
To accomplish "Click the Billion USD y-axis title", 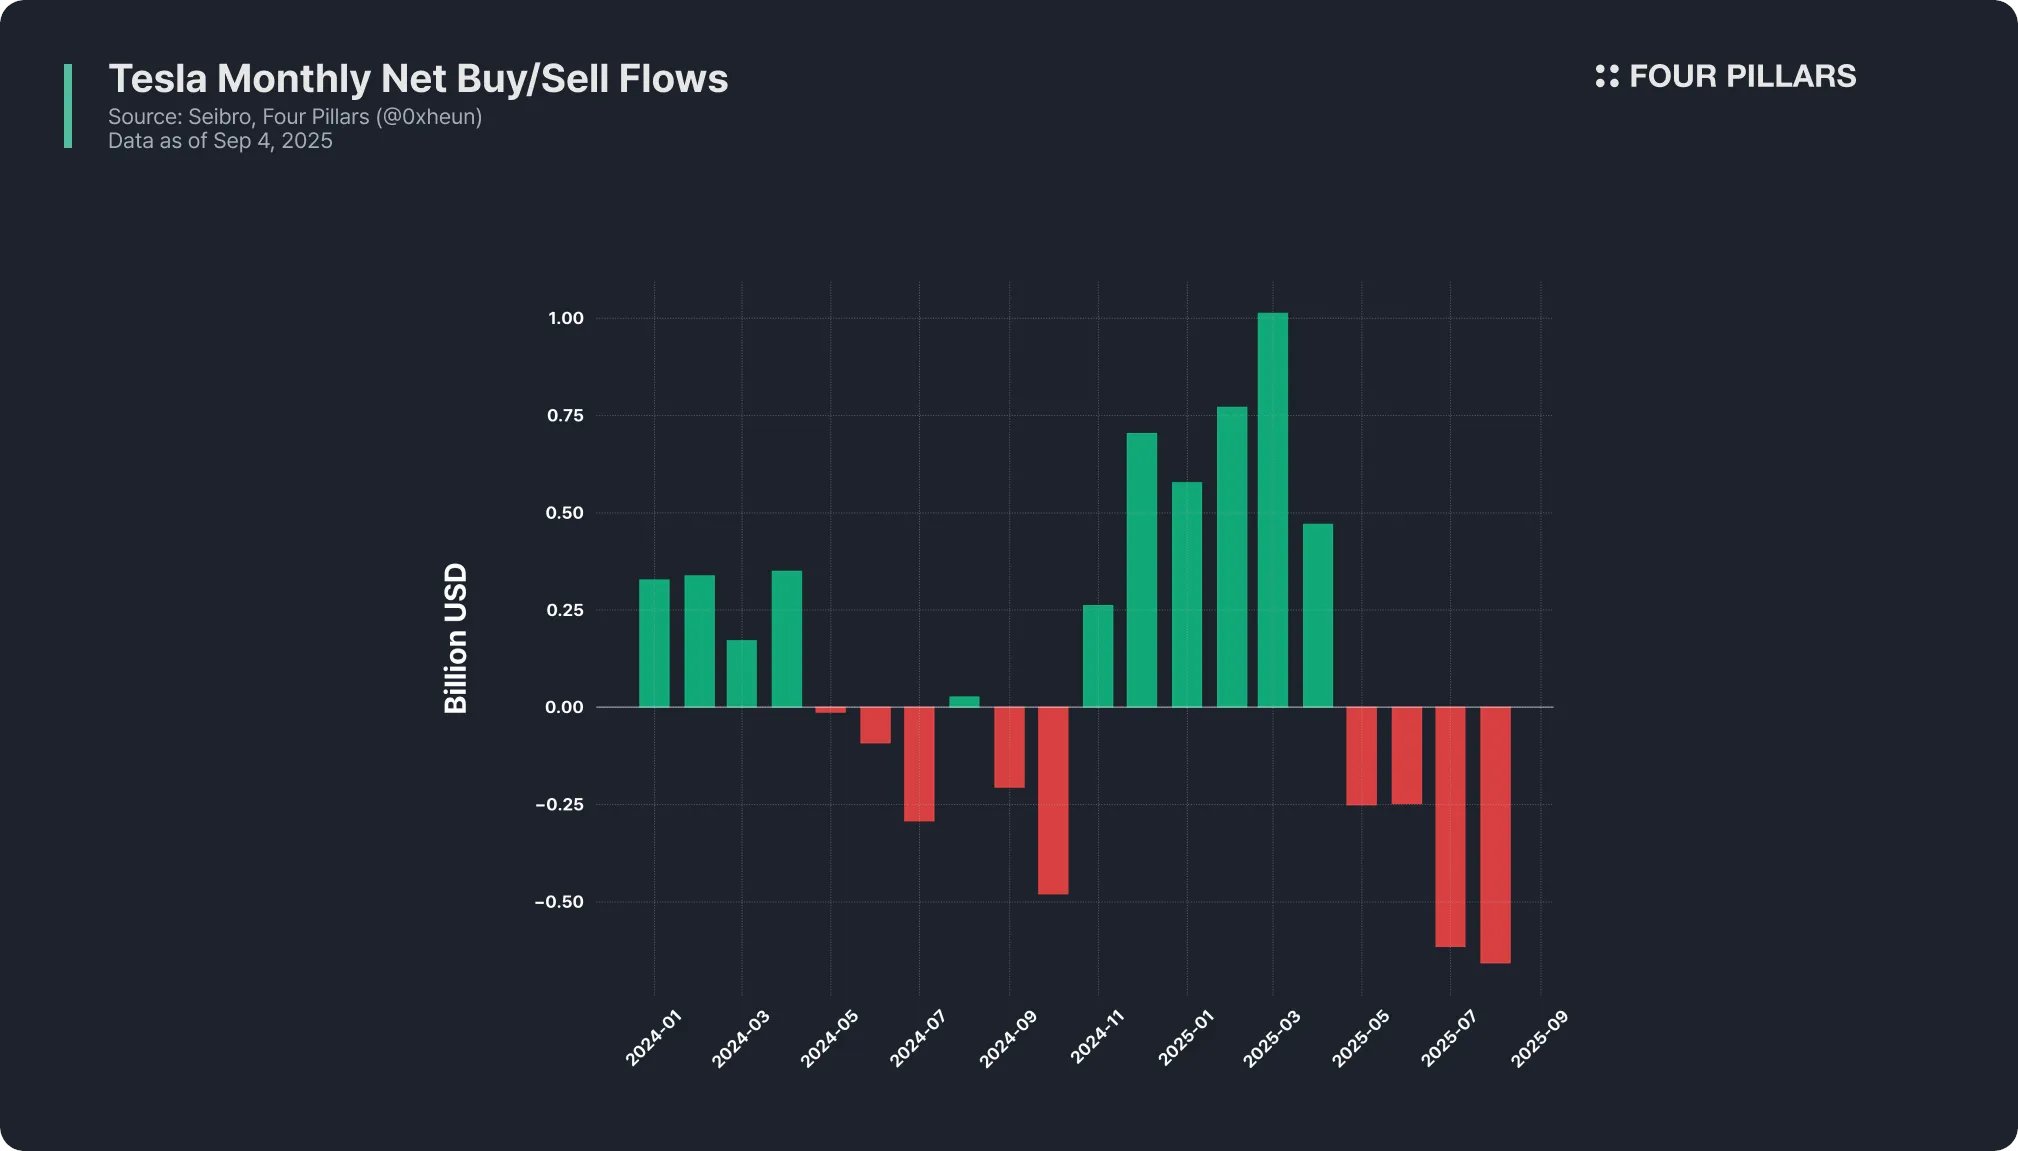I will 456,638.
